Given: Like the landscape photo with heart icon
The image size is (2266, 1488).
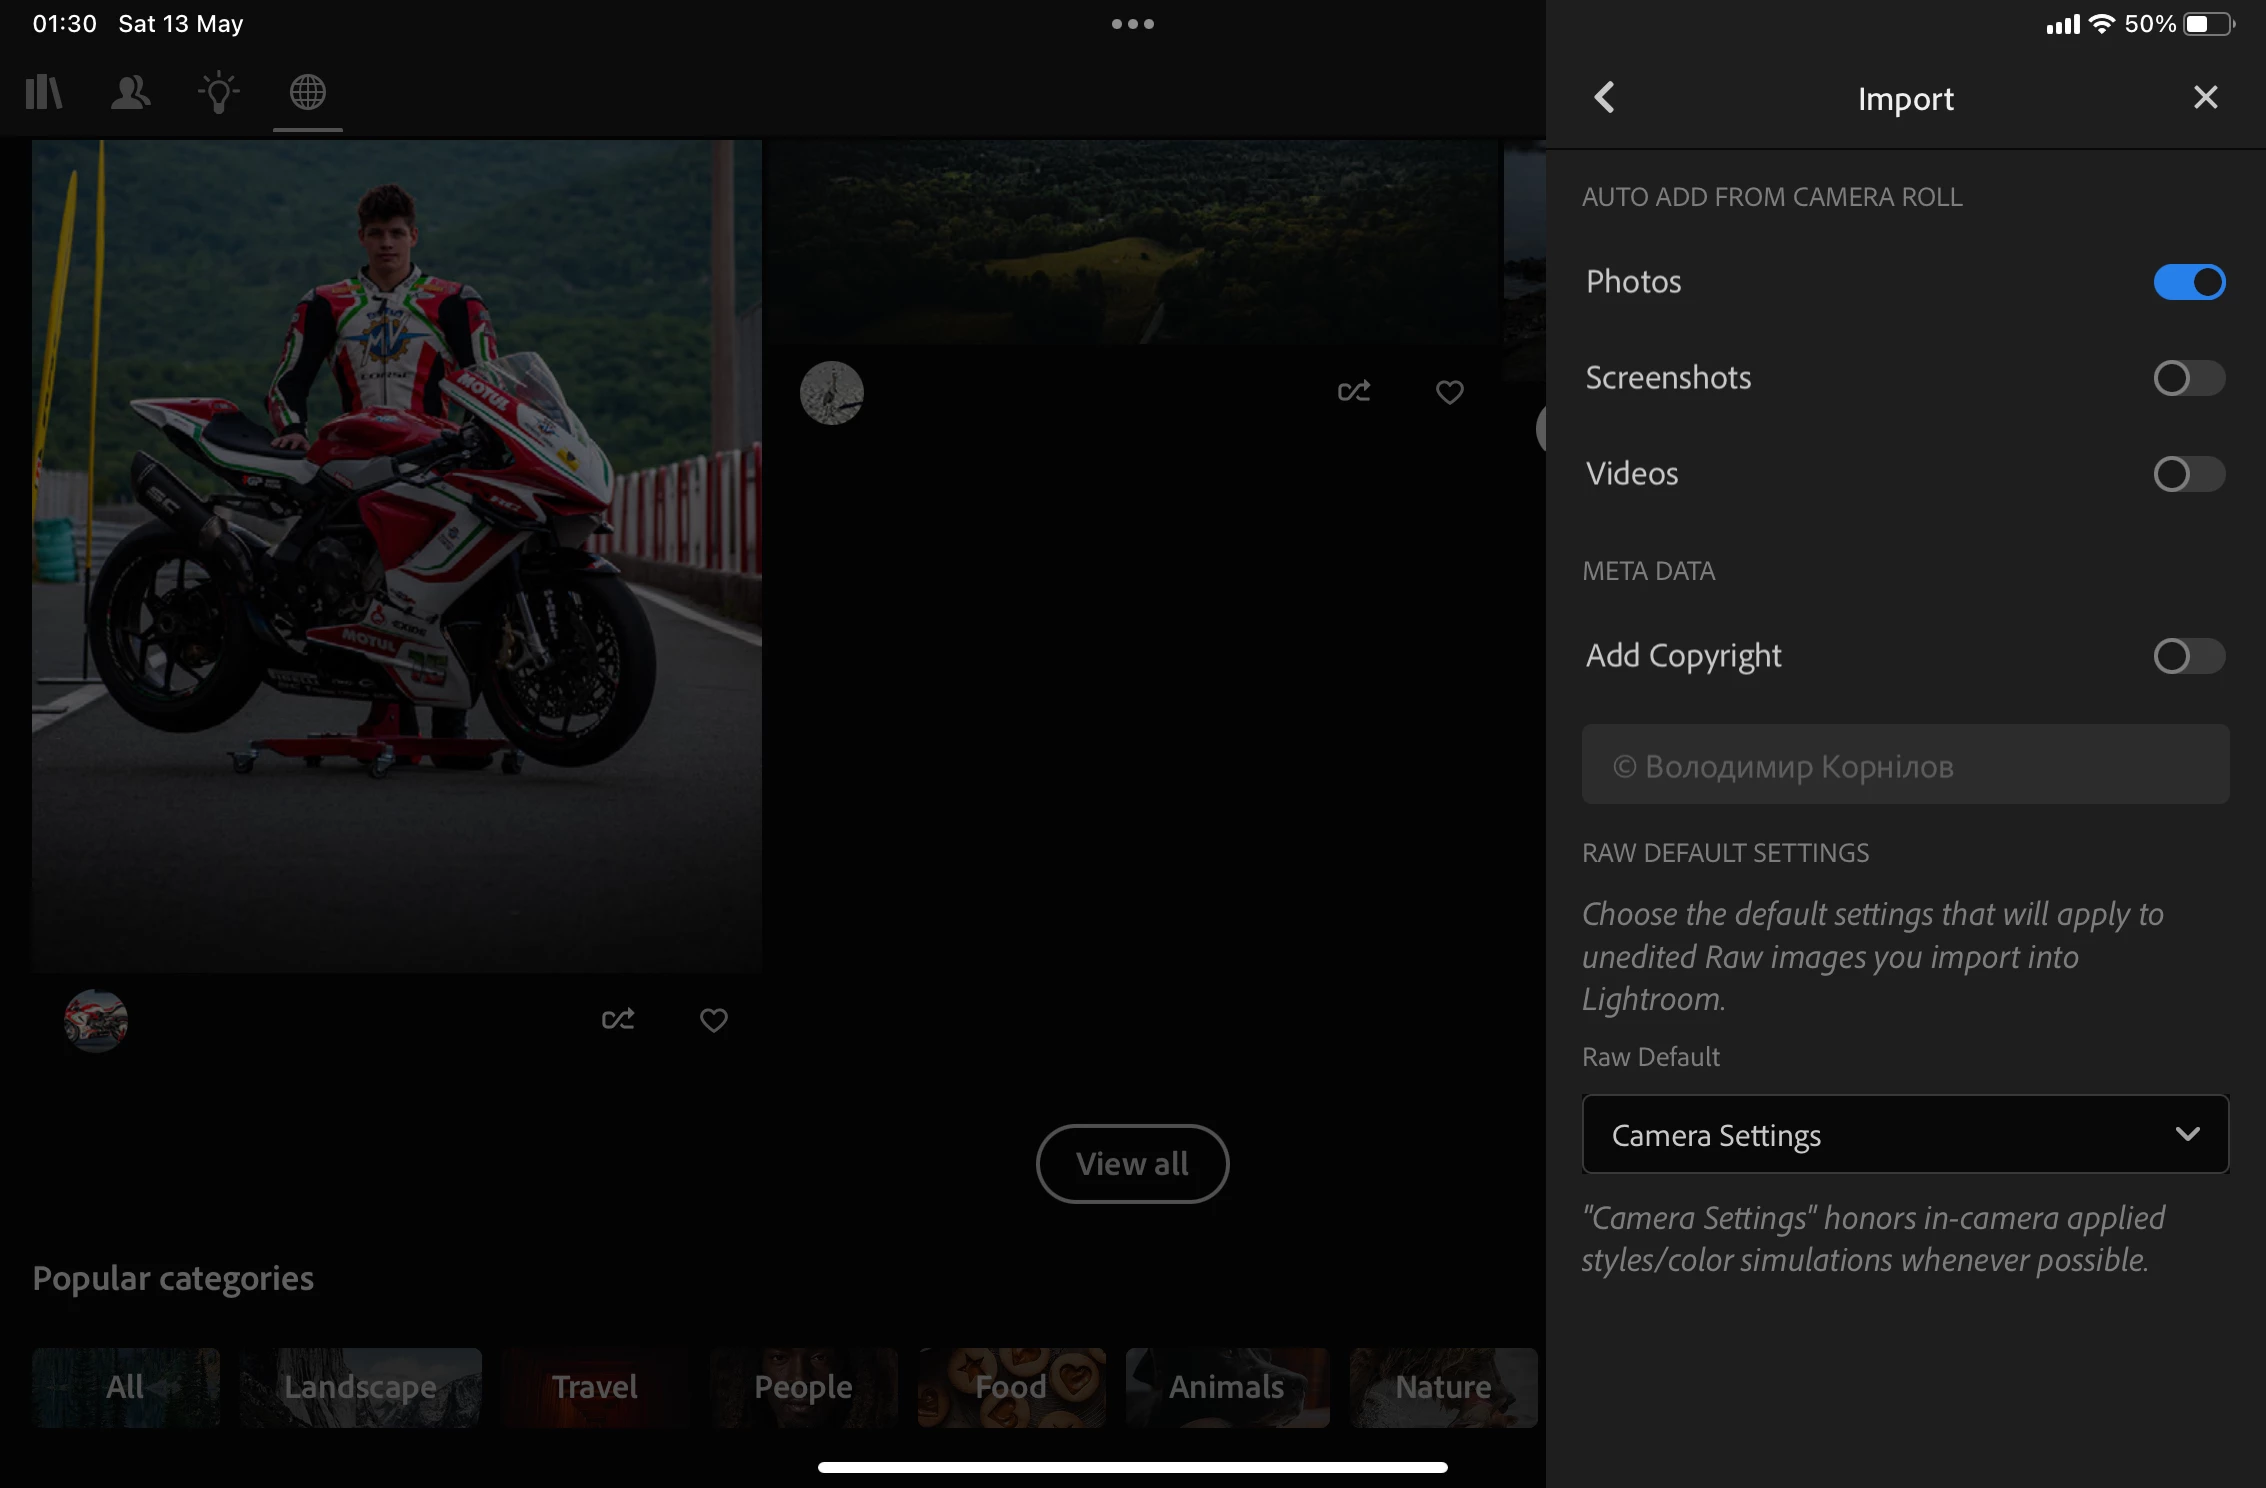Looking at the screenshot, I should 1449,392.
